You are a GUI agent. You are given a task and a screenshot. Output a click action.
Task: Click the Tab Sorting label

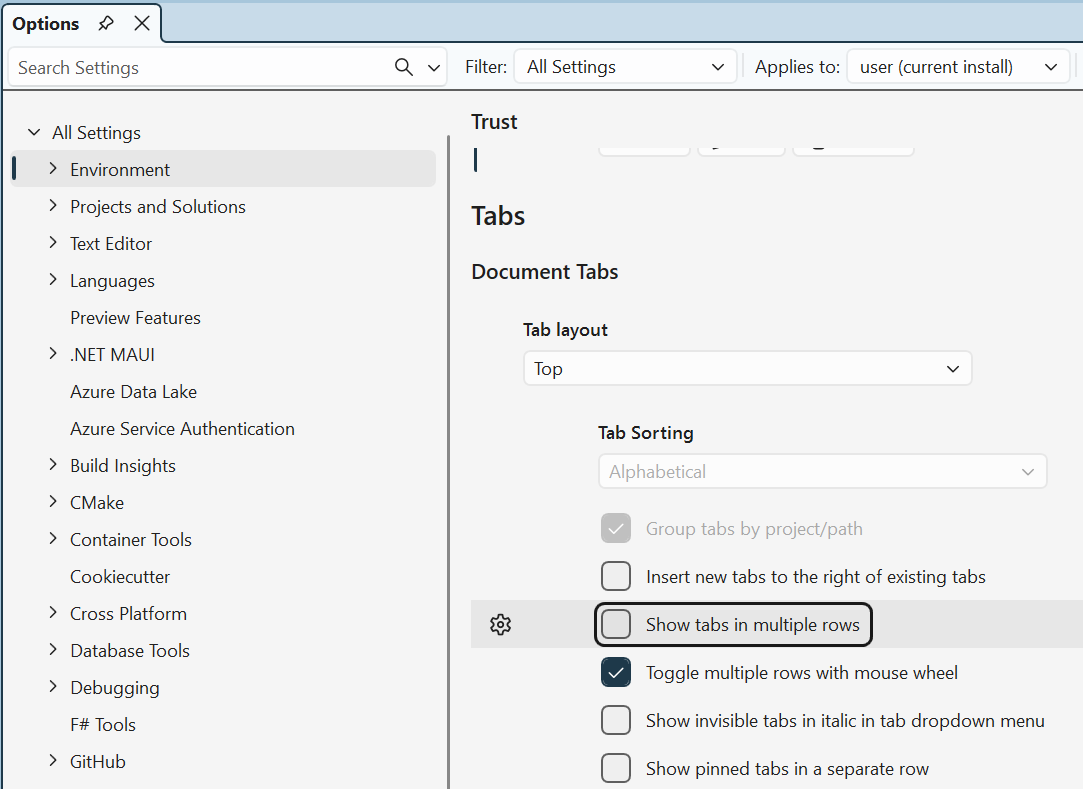[x=645, y=432]
